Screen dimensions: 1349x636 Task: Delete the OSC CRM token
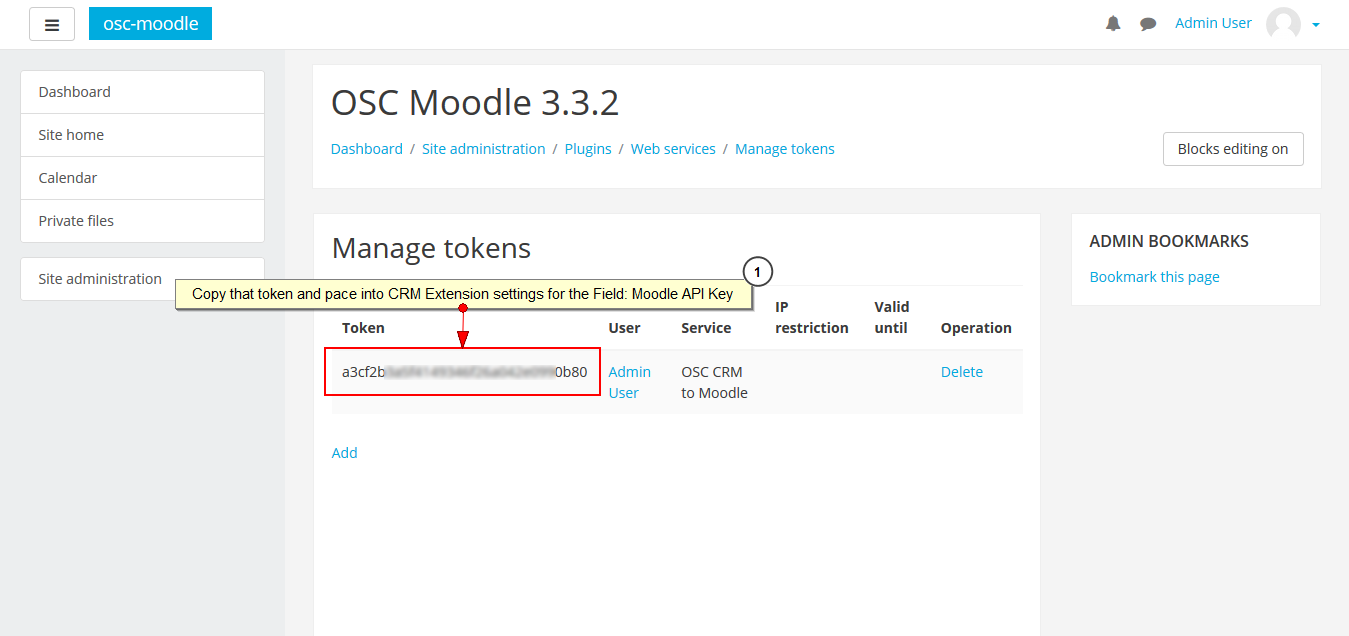(x=962, y=372)
